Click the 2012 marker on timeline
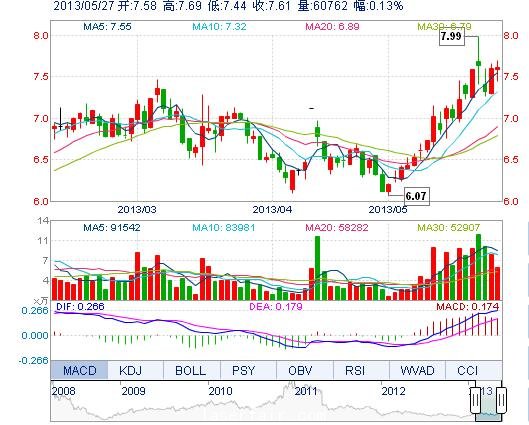Viewport: 529px width, 425px height. tap(393, 391)
